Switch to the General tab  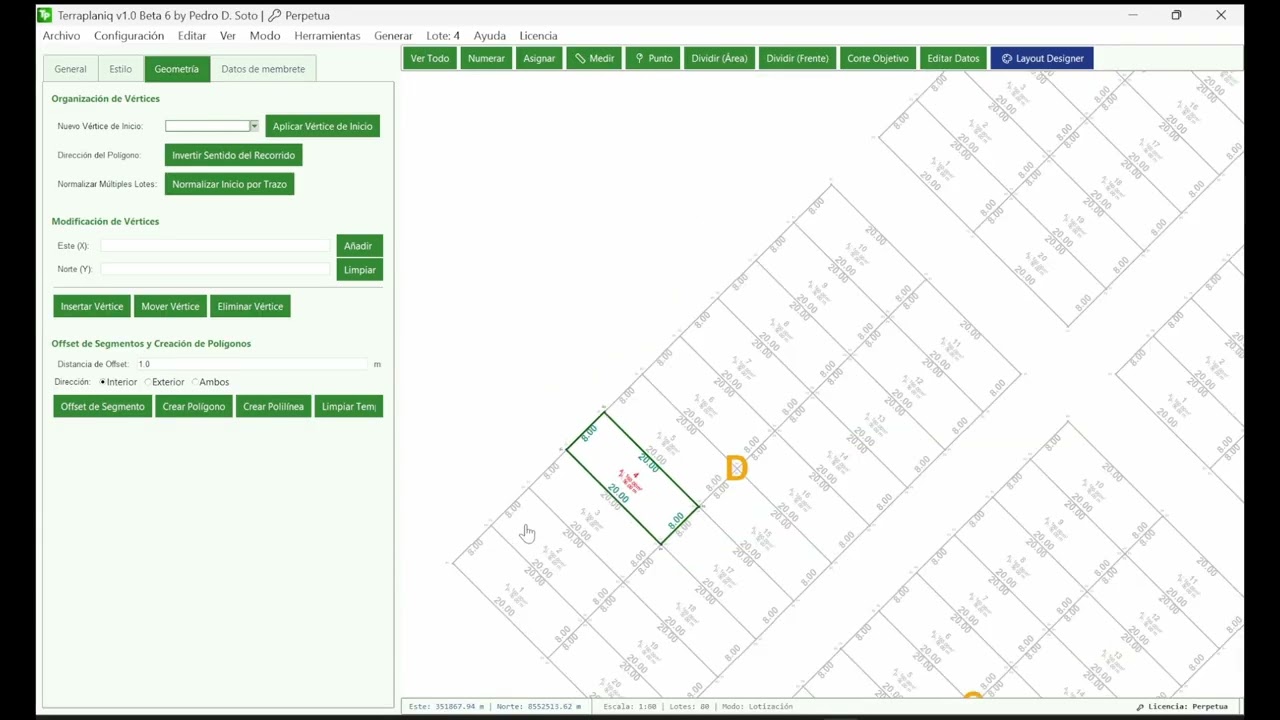70,69
